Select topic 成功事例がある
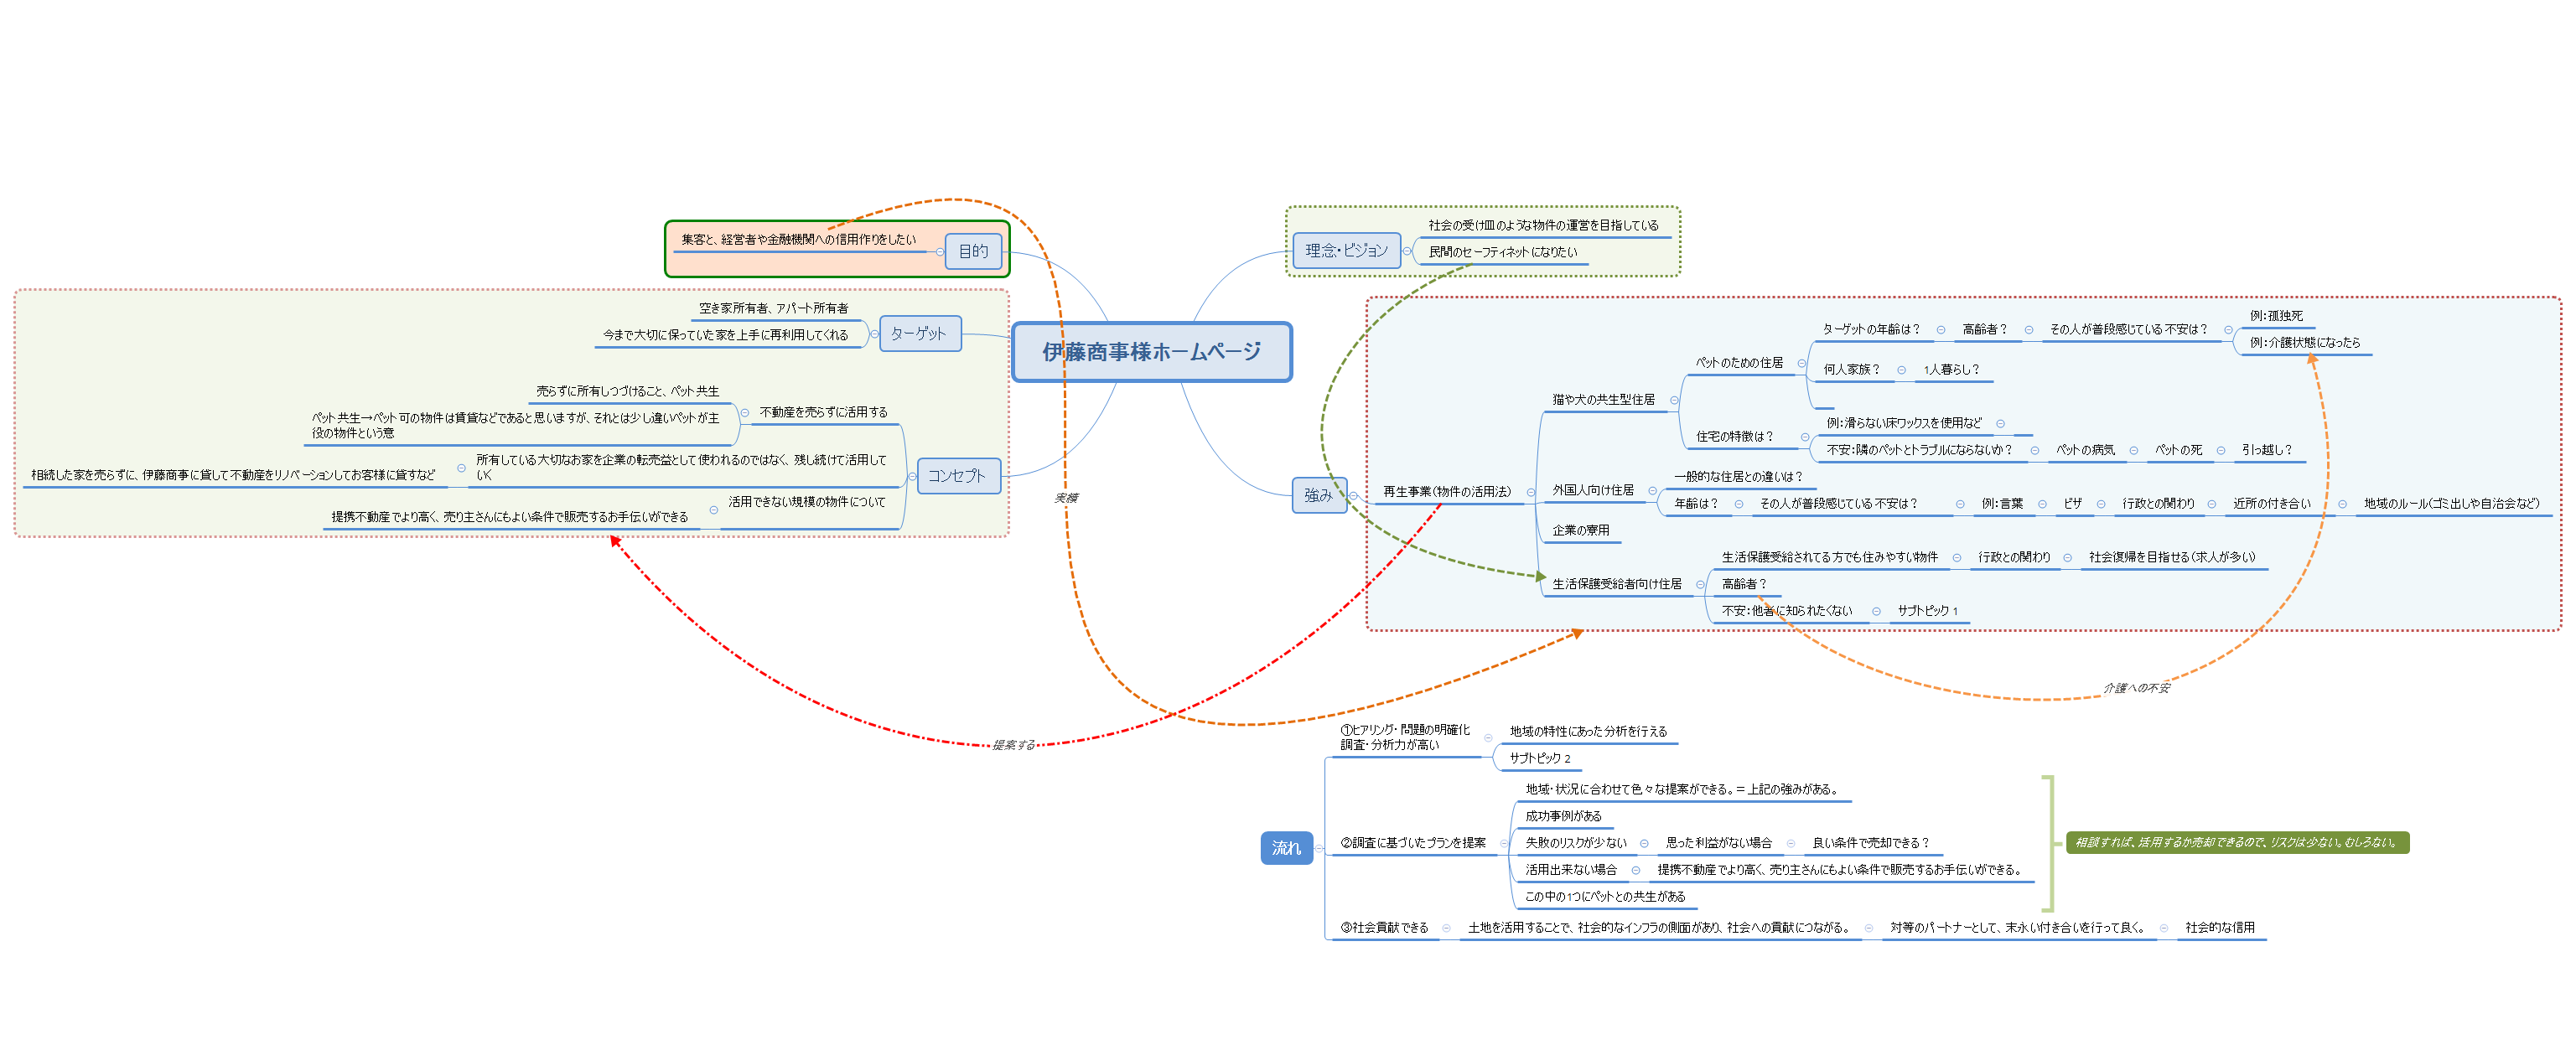This screenshot has width=2576, height=1045. 1563,817
